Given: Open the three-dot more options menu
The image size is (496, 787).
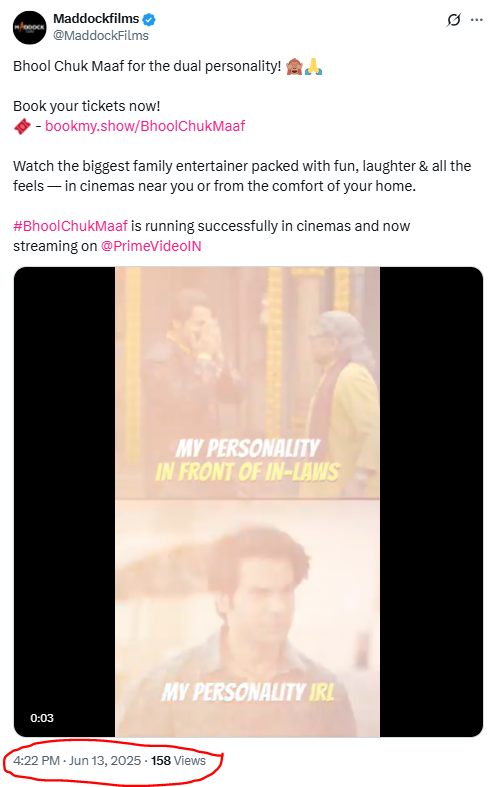Looking at the screenshot, I should (476, 20).
